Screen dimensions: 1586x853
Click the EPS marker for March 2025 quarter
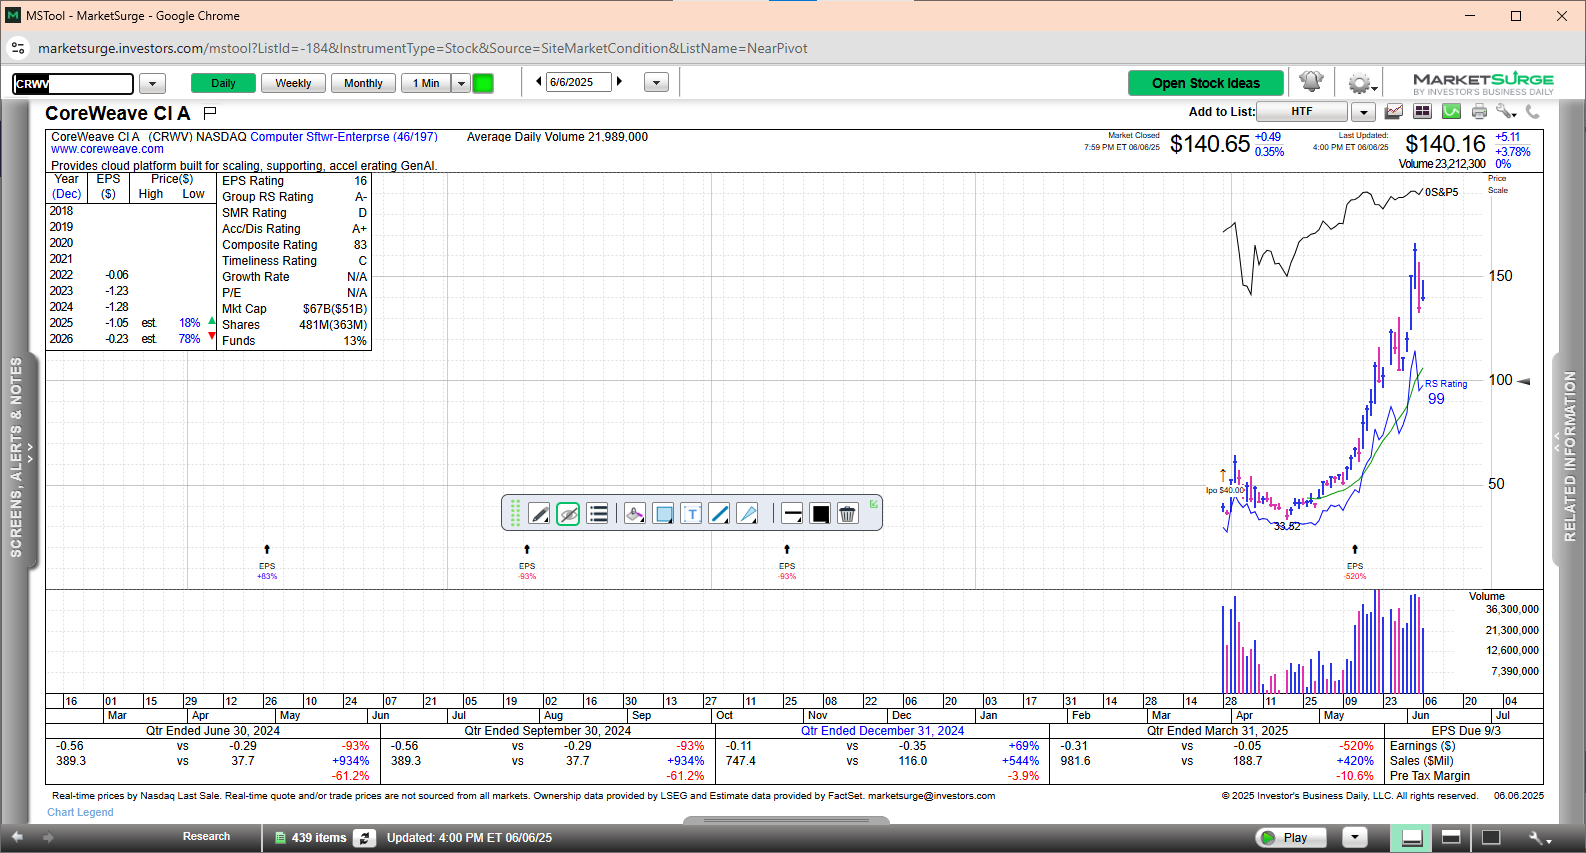(1355, 563)
